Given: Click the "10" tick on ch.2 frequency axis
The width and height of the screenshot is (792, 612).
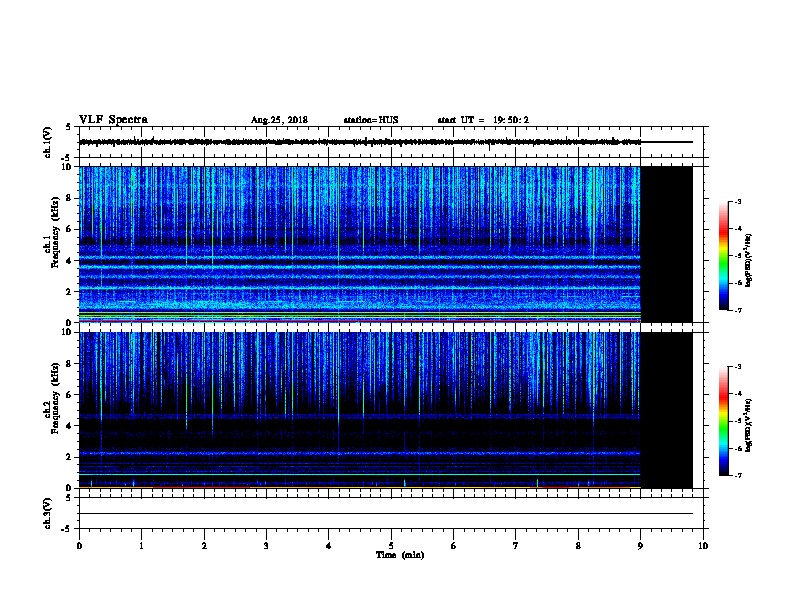Looking at the screenshot, I should (x=68, y=332).
